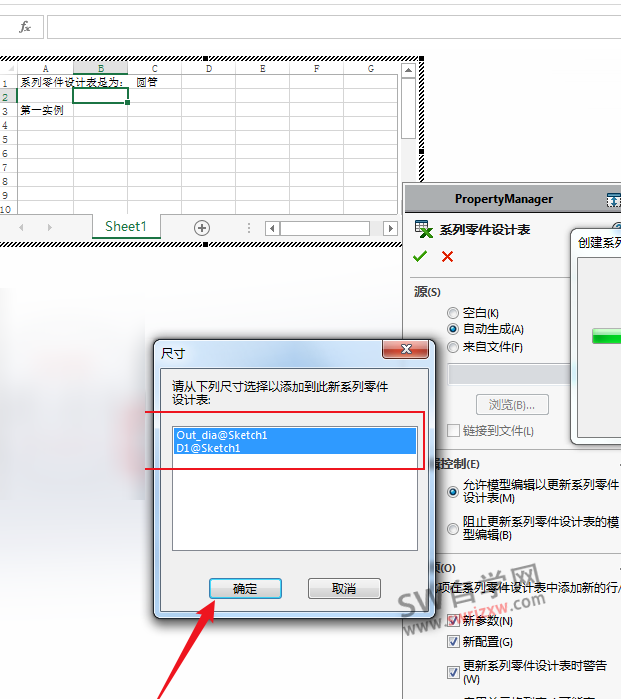Image resolution: width=621 pixels, height=699 pixels.
Task: Click the fx insert function icon
Action: pyautogui.click(x=25, y=27)
